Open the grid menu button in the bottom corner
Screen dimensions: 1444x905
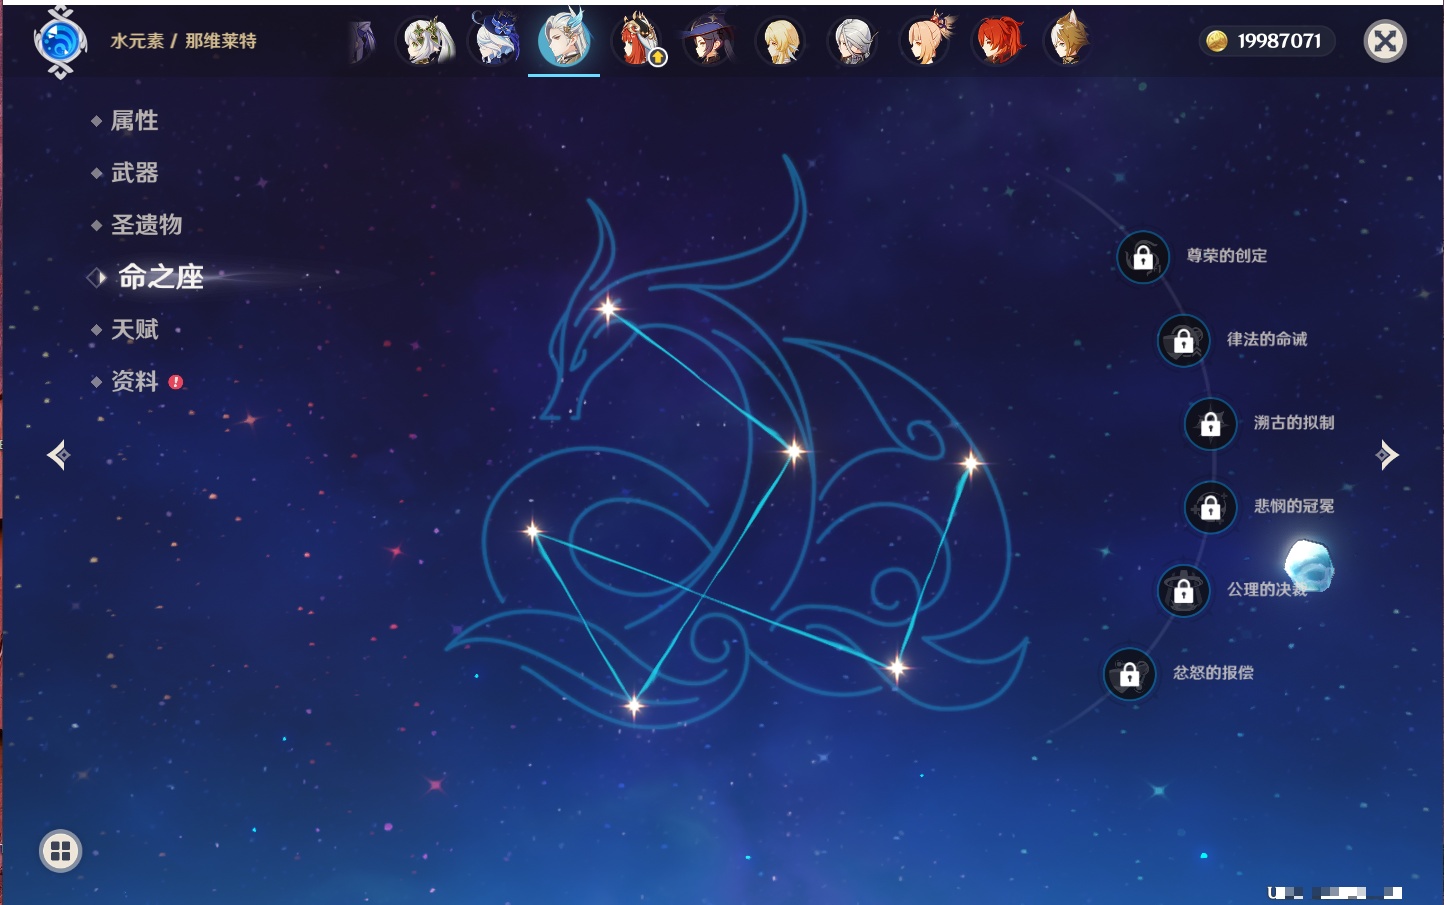tap(60, 851)
